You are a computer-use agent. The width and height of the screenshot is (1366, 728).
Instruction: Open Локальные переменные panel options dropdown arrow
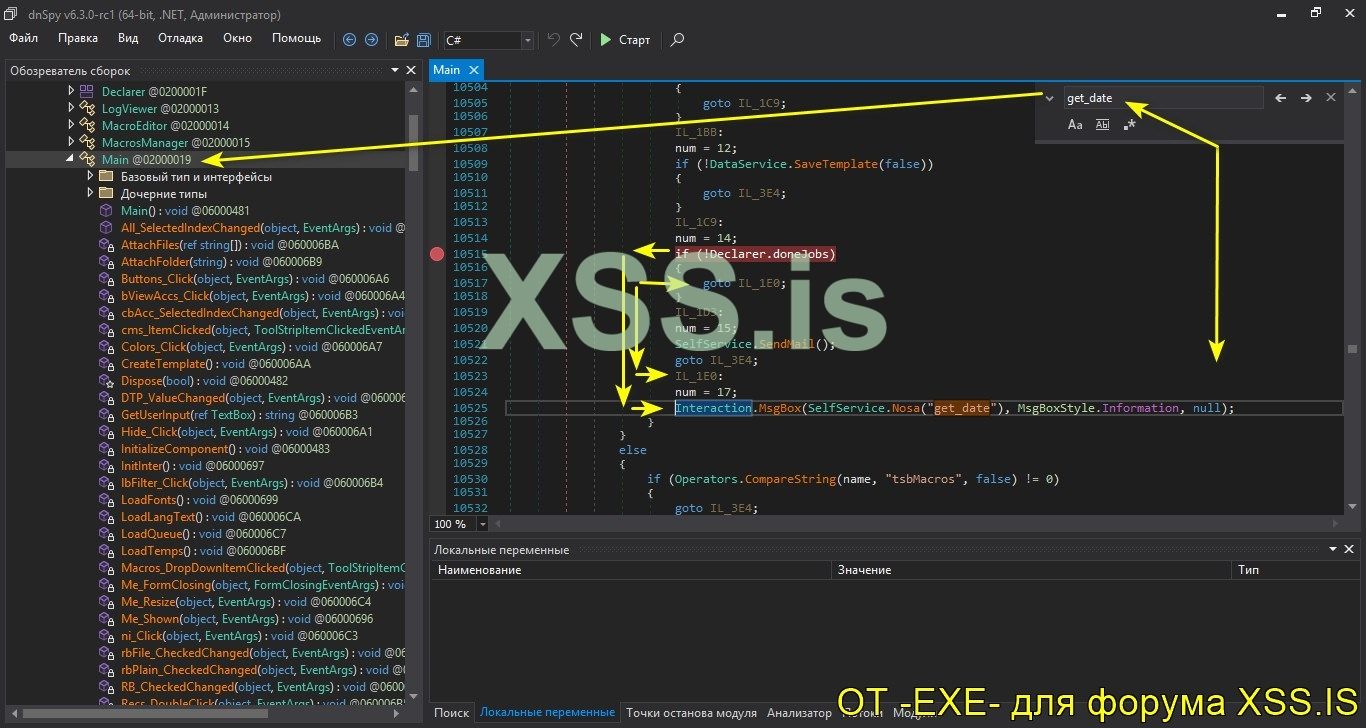click(x=1333, y=549)
